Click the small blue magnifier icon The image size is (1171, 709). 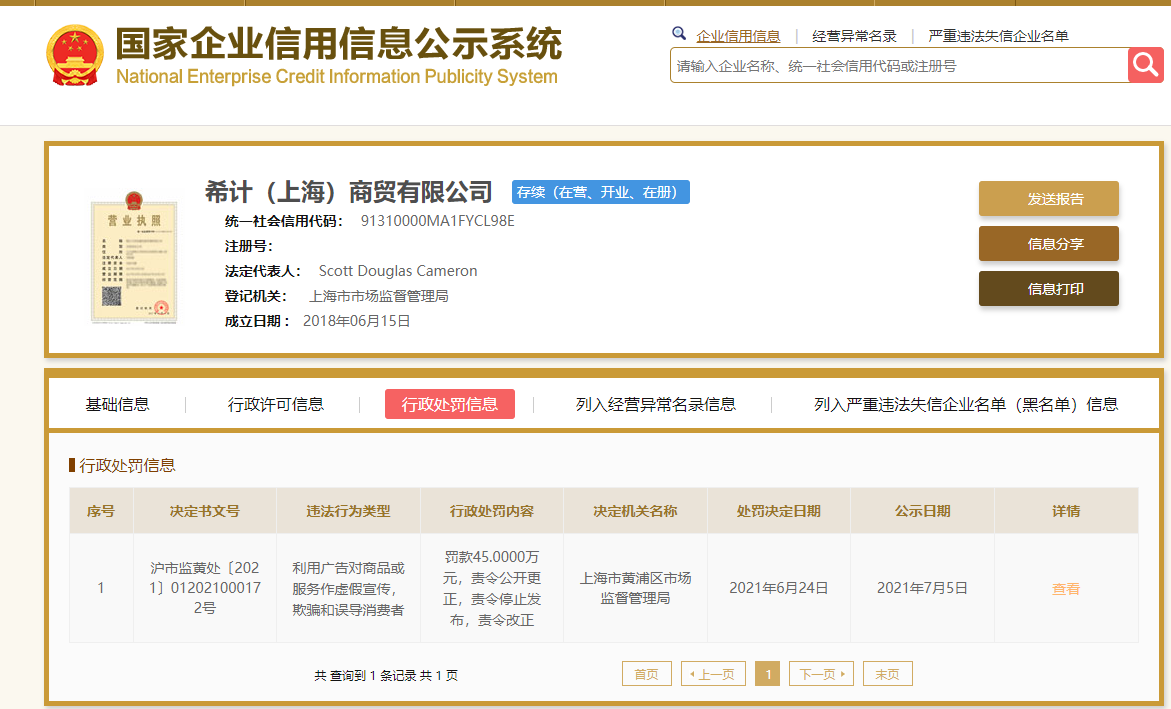pos(679,33)
